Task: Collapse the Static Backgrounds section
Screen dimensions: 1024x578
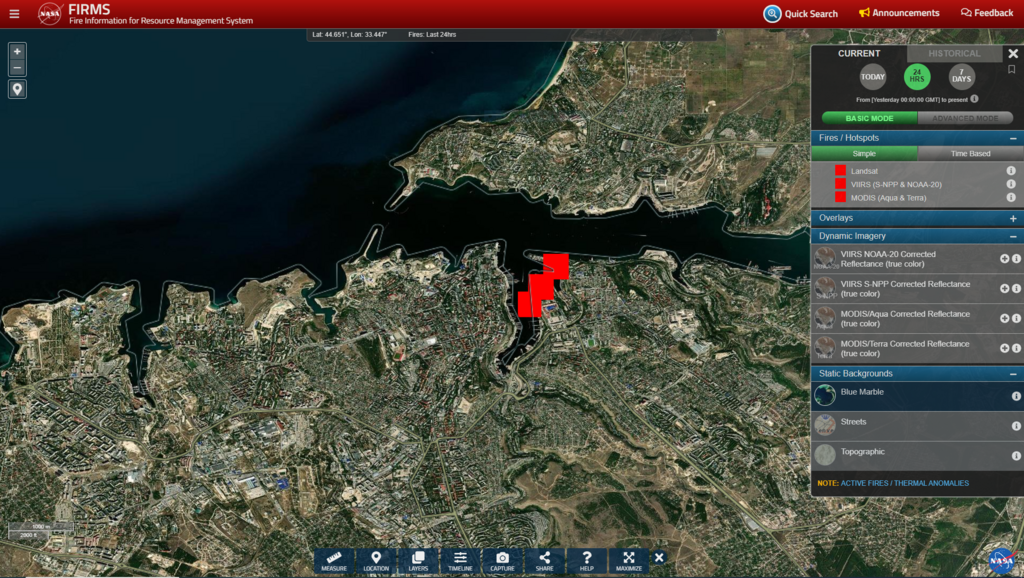Action: click(x=1012, y=374)
